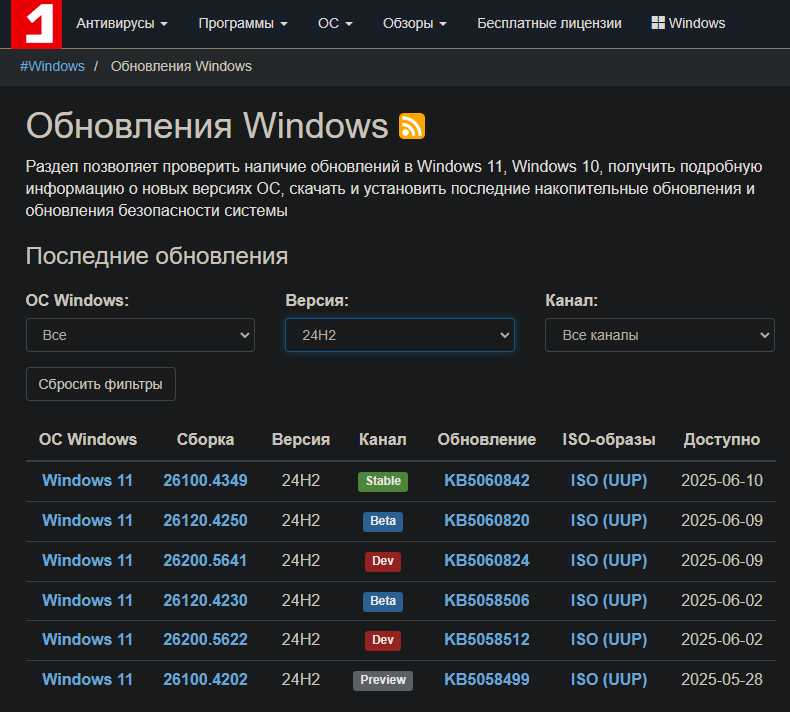Open ISO (UUP) for KB5060824 row
This screenshot has height=712, width=790.
coord(609,560)
